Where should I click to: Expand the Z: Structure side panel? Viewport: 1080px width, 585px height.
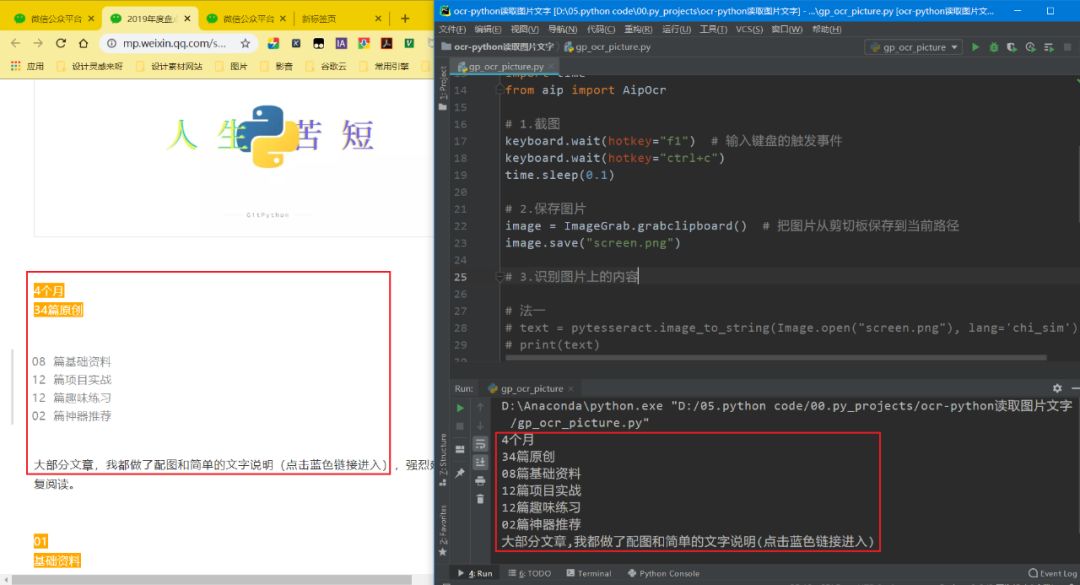point(444,450)
